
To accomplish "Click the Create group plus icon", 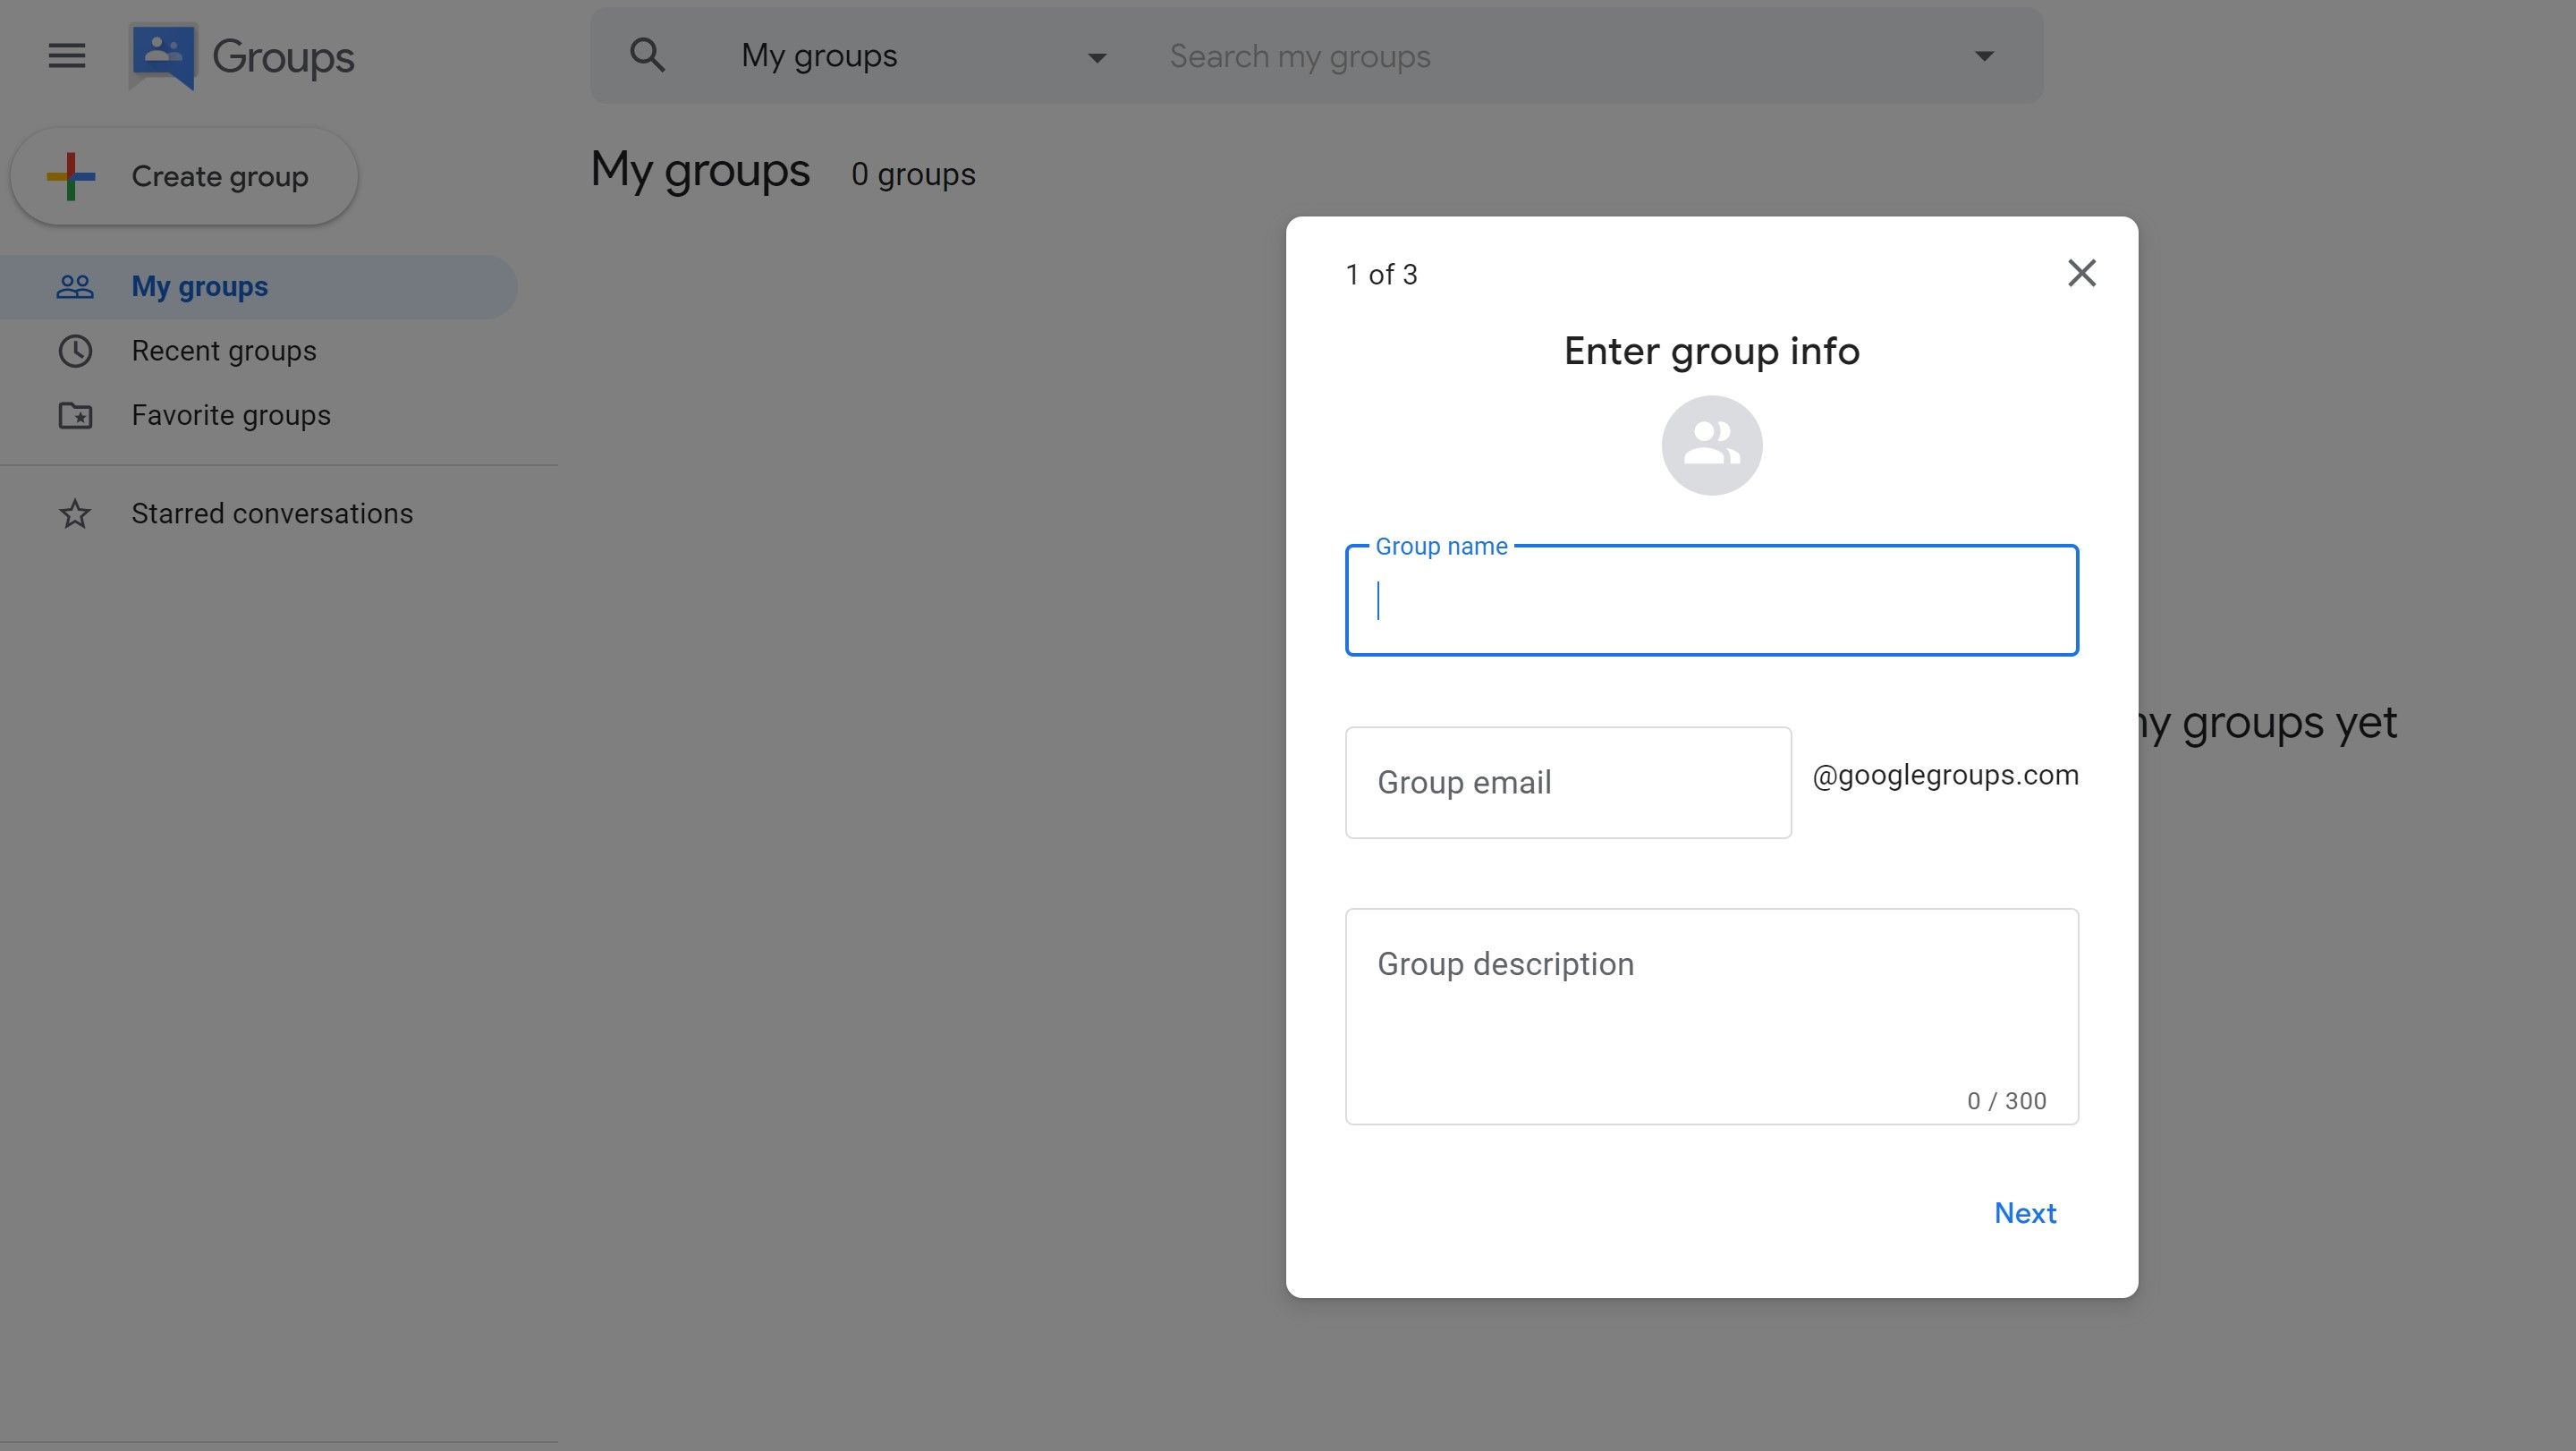I will pos(72,175).
